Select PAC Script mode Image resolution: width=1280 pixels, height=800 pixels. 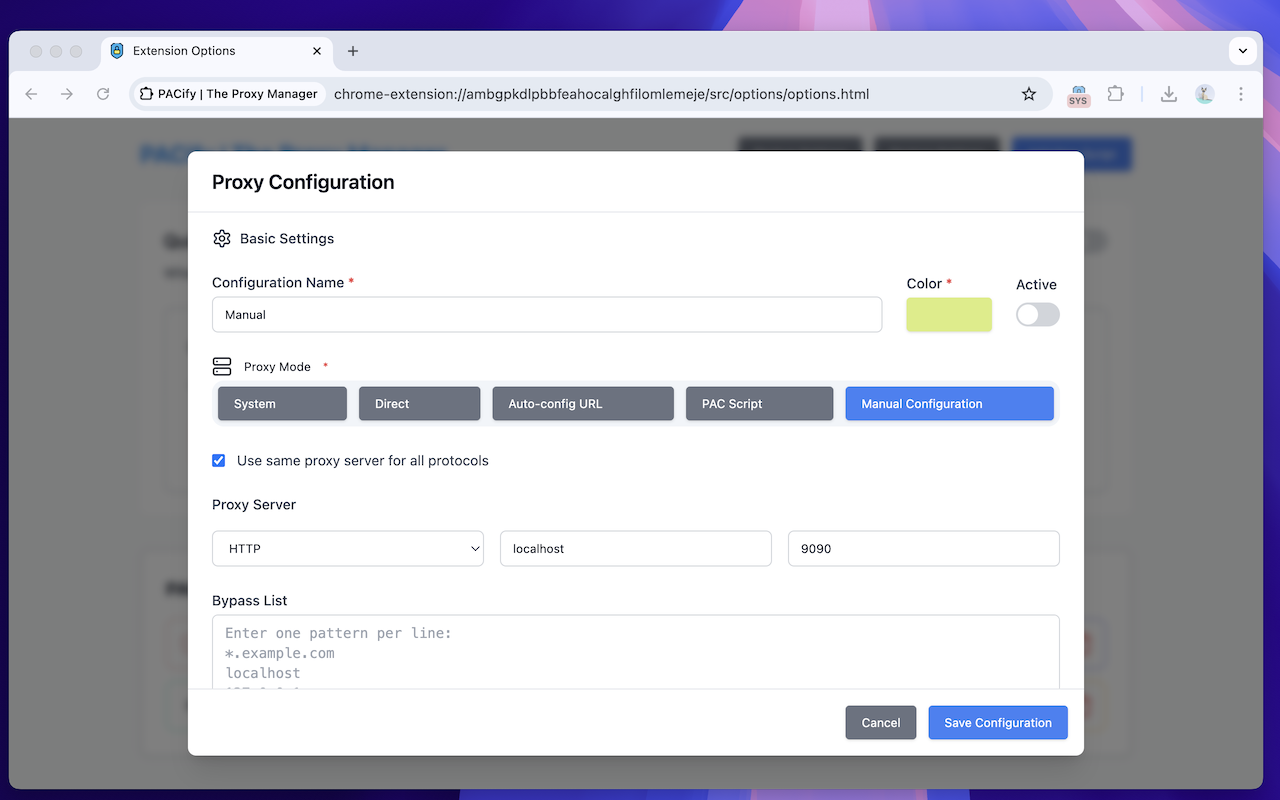tap(759, 404)
